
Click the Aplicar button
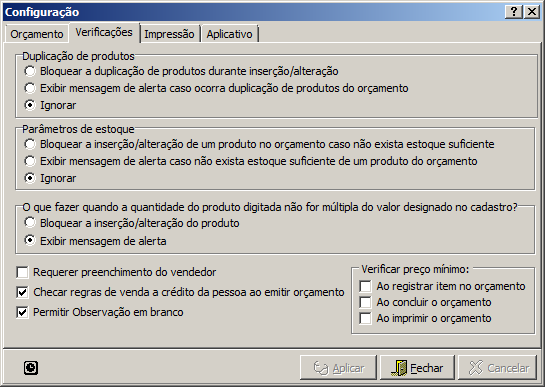338,368
